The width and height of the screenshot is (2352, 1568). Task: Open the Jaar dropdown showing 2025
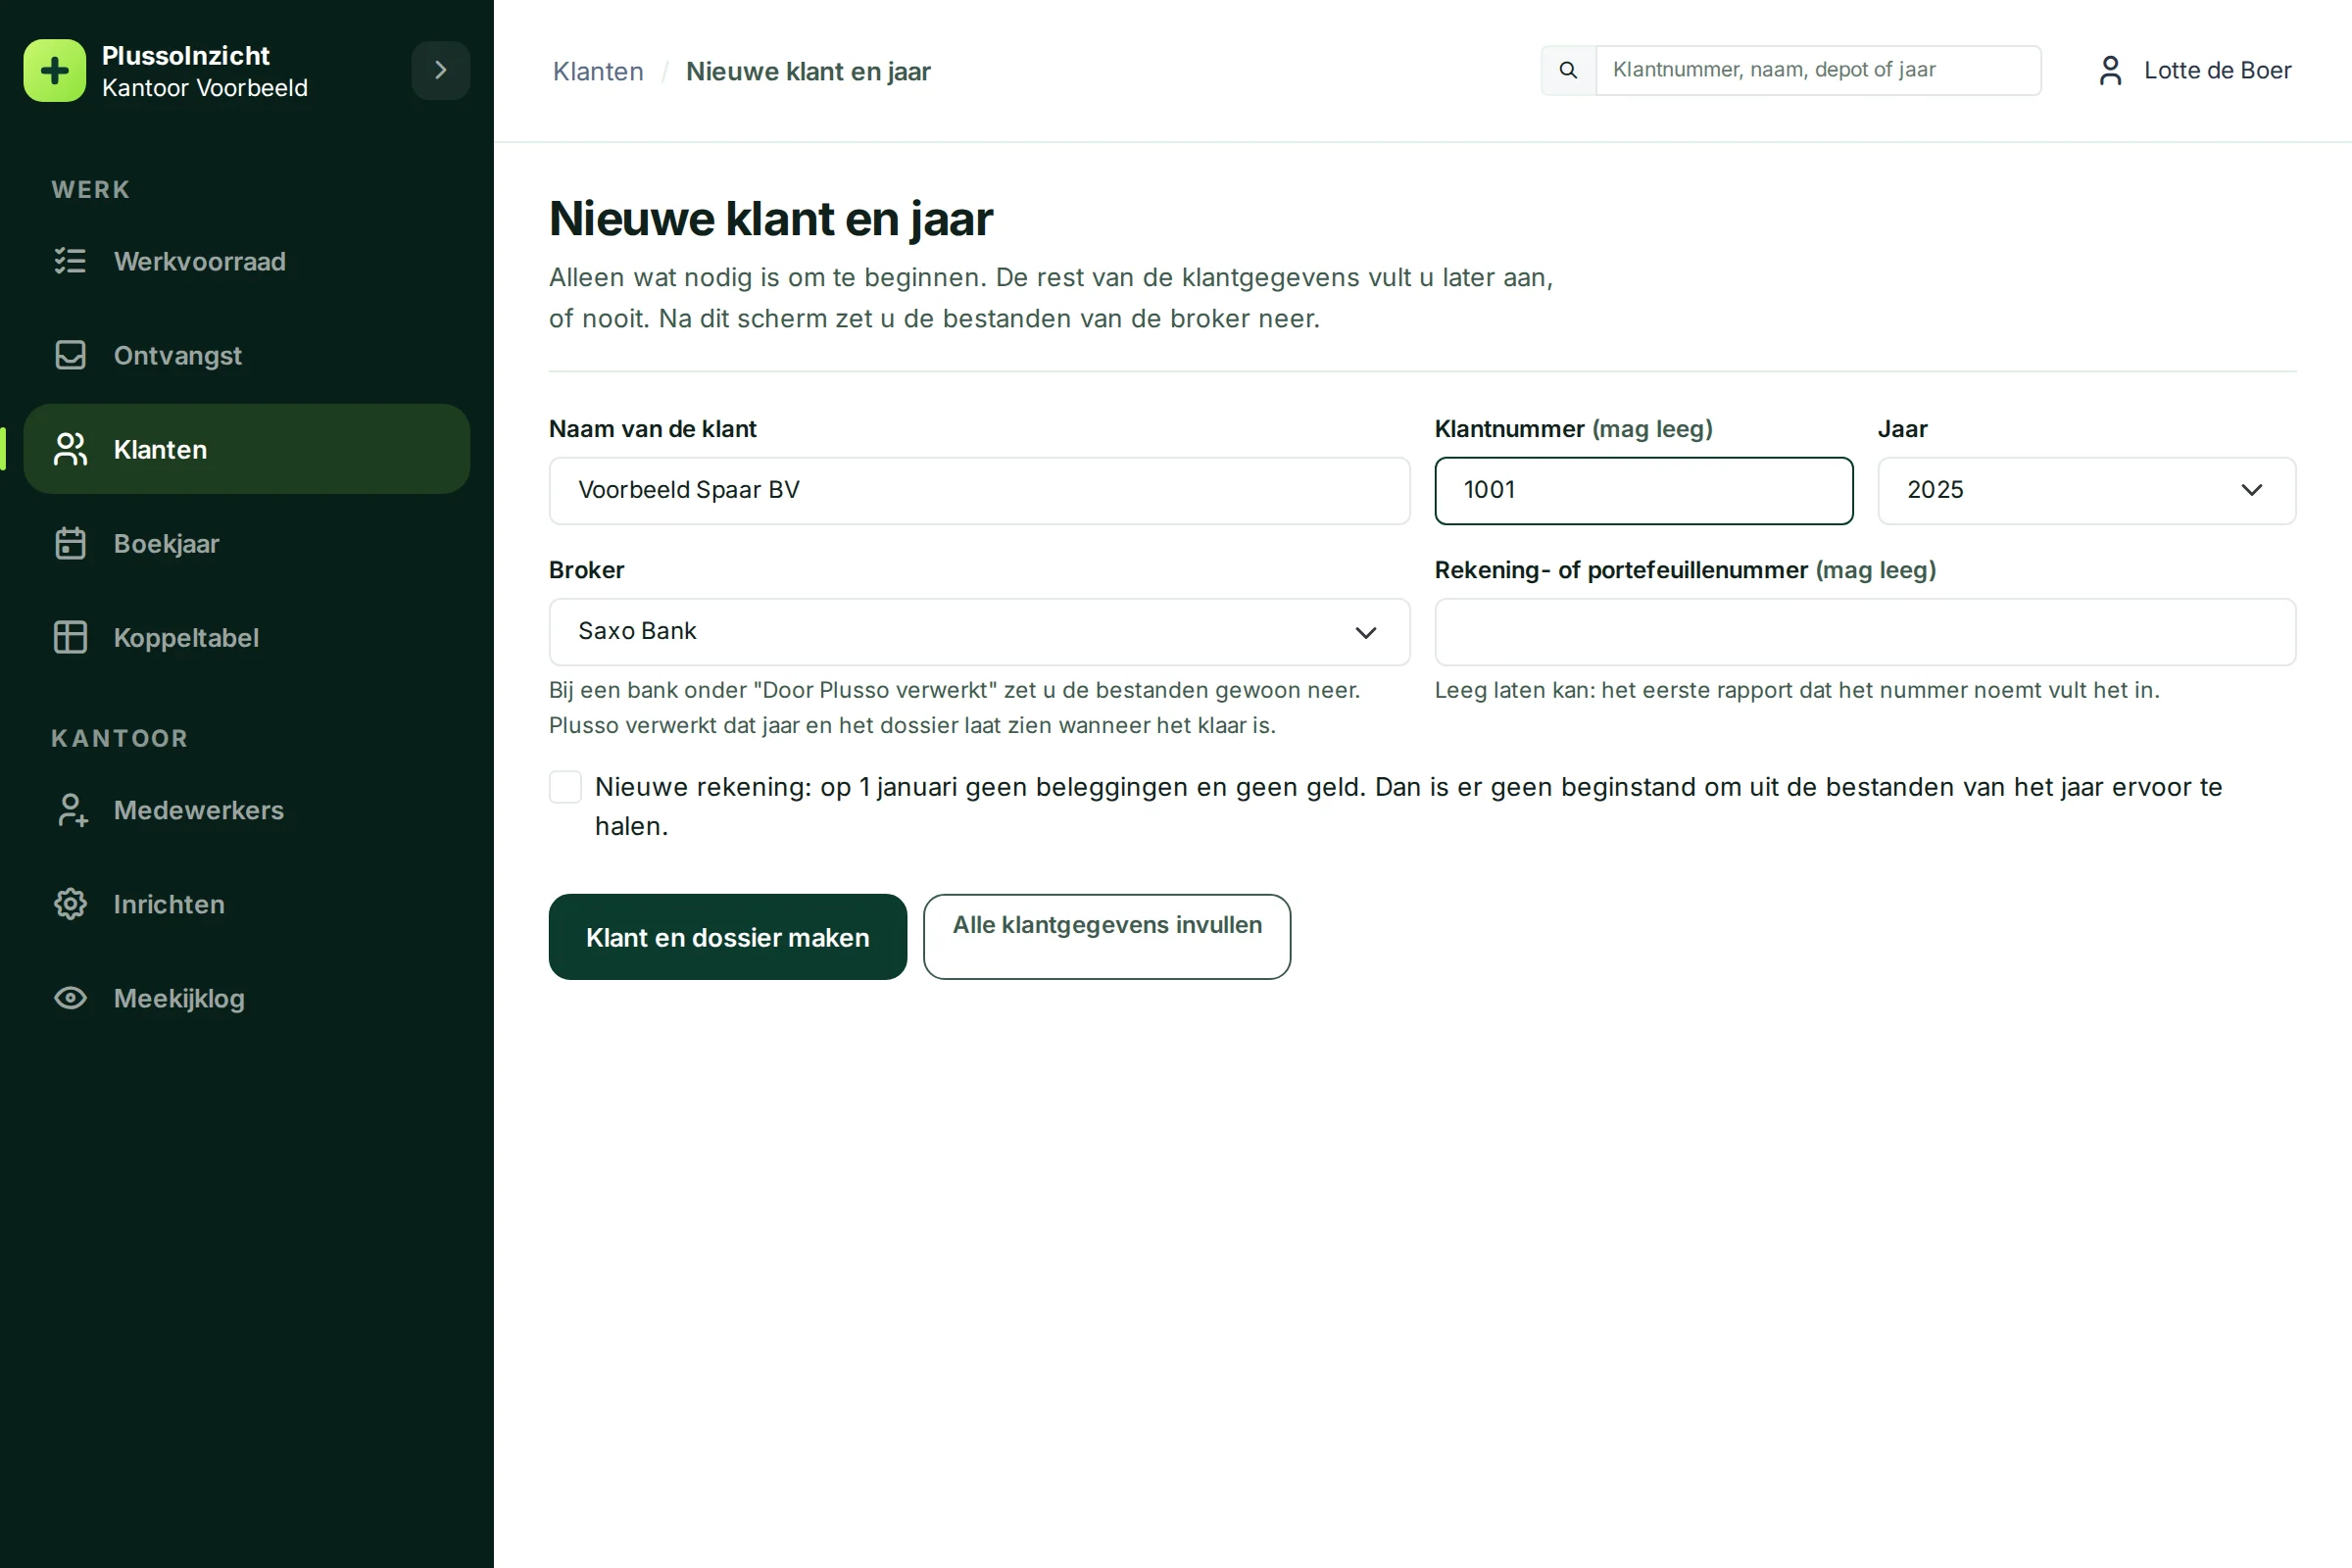point(2086,490)
